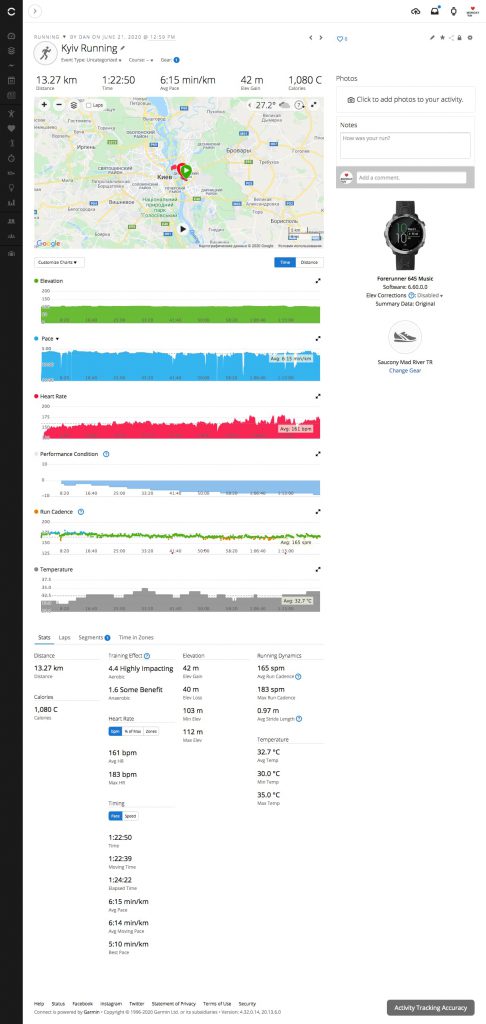Open the weather help question icon on map
The width and height of the screenshot is (486, 1024).
click(299, 104)
